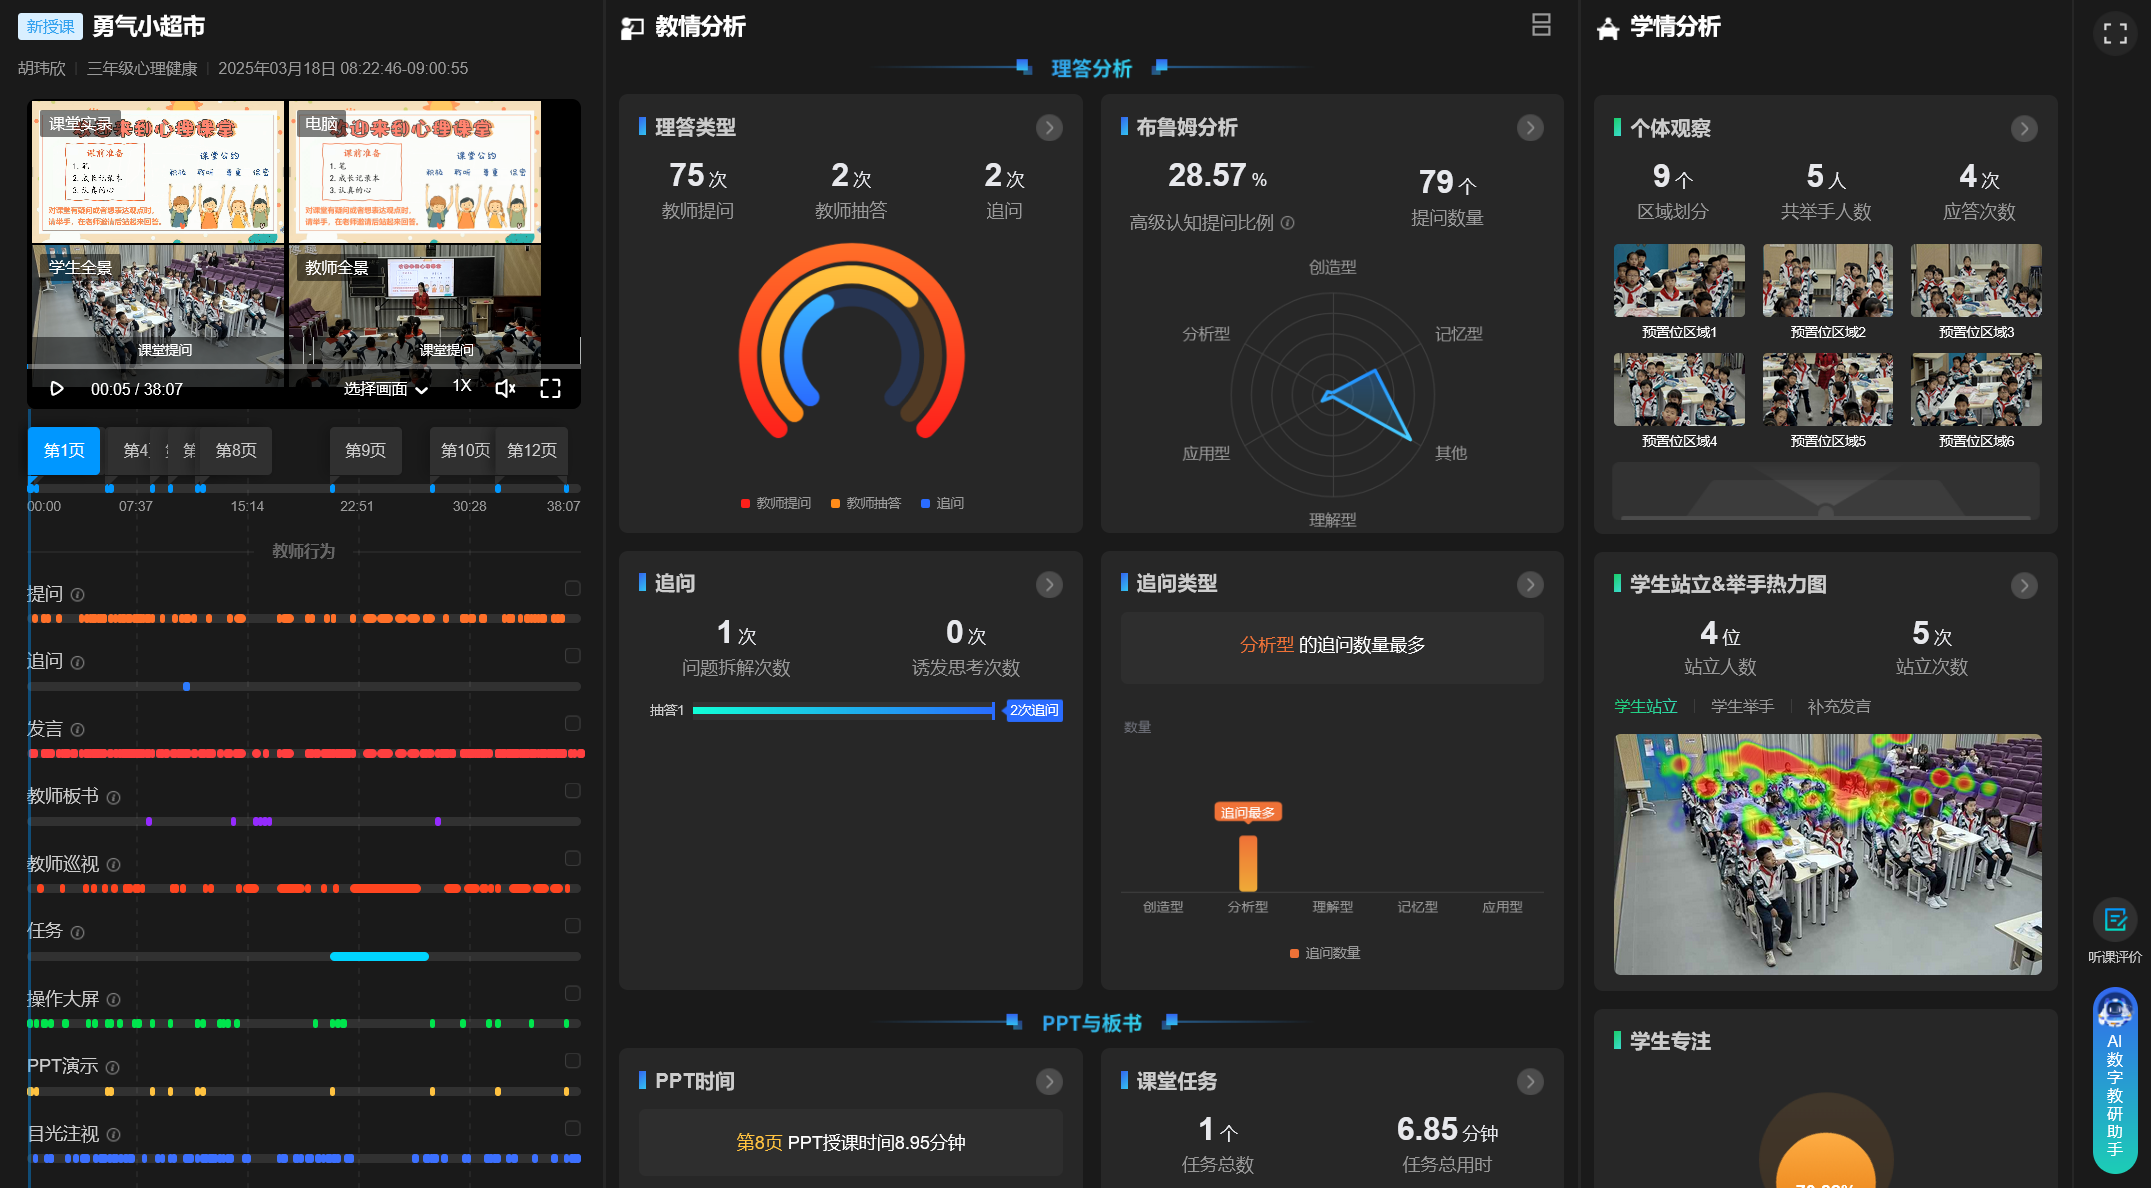Viewport: 2151px width, 1188px height.
Task: Select the 第1页 slide tab
Action: point(64,451)
